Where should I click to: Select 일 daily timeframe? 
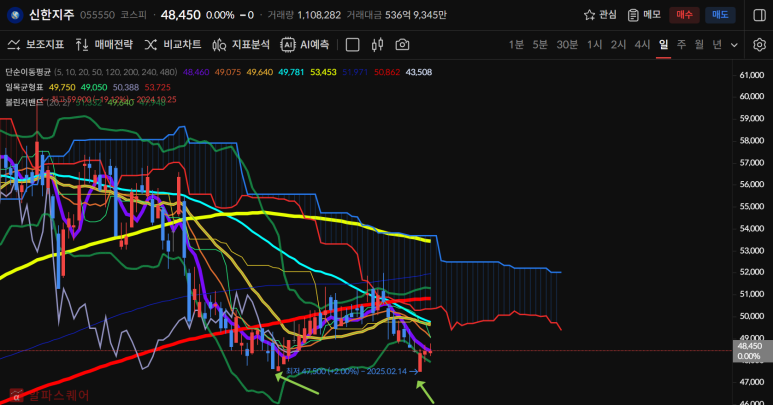click(x=664, y=45)
